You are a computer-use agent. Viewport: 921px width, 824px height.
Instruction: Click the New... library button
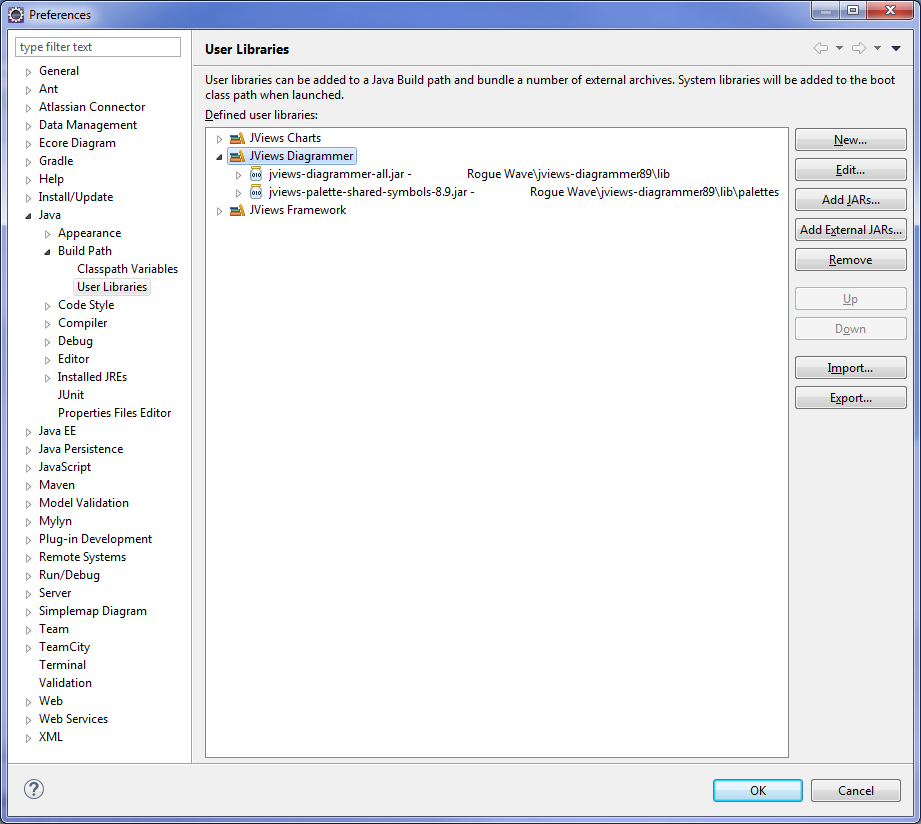850,140
